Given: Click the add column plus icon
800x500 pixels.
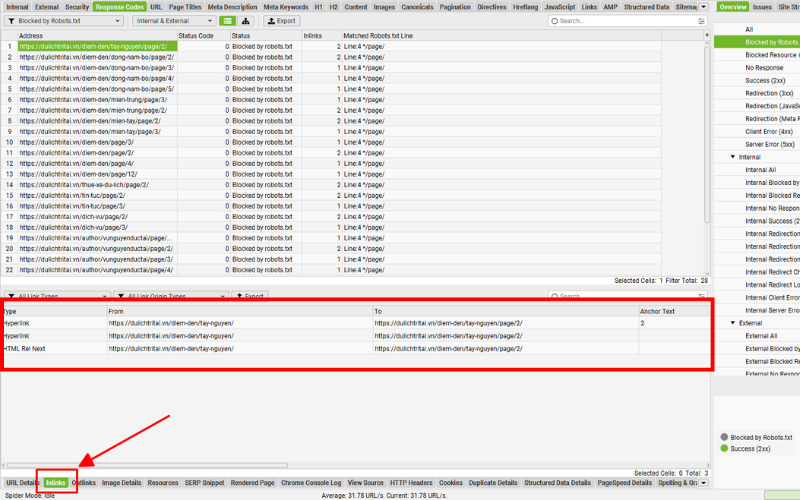Looking at the screenshot, I should [x=707, y=35].
